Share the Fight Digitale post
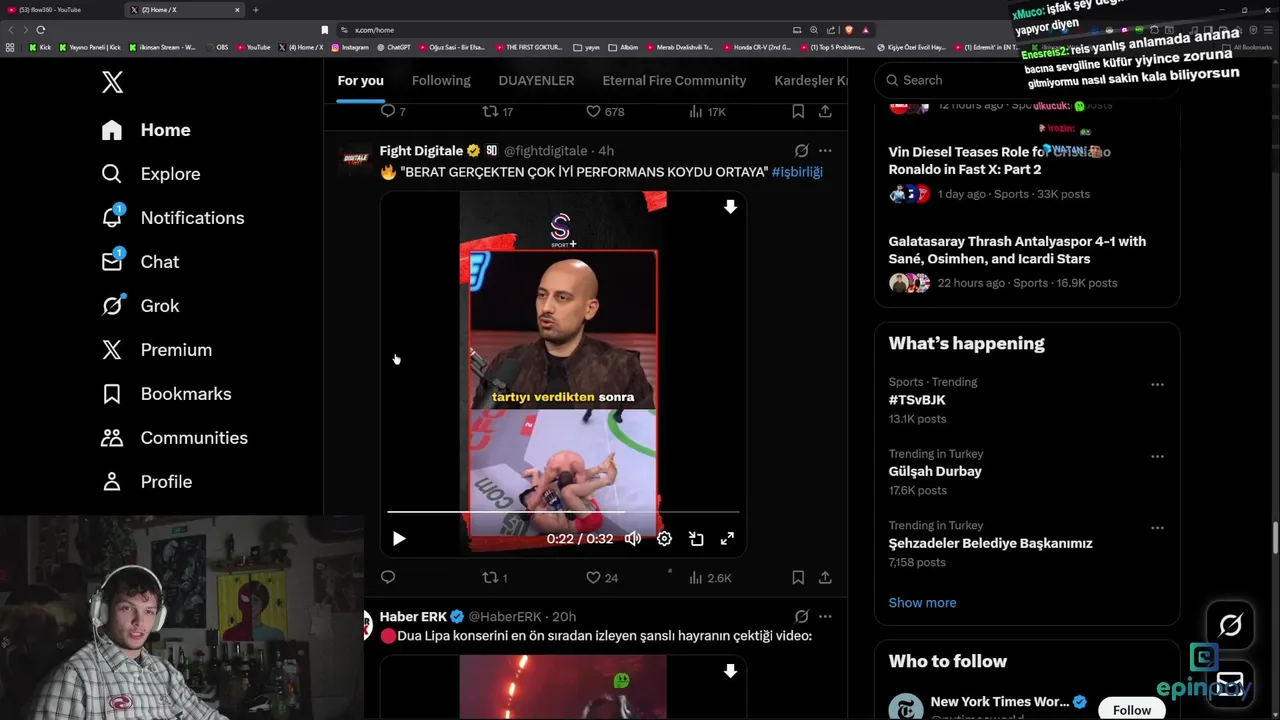The width and height of the screenshot is (1280, 720). coord(825,577)
